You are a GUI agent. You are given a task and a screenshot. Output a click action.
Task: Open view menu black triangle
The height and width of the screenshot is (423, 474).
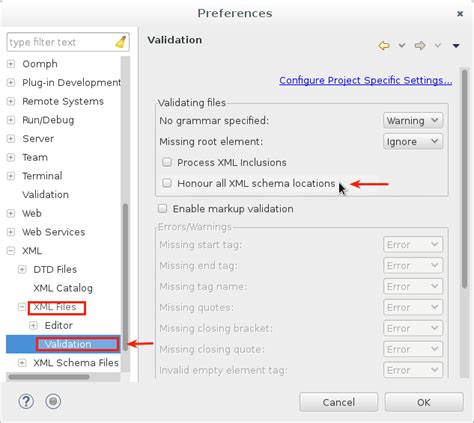456,45
